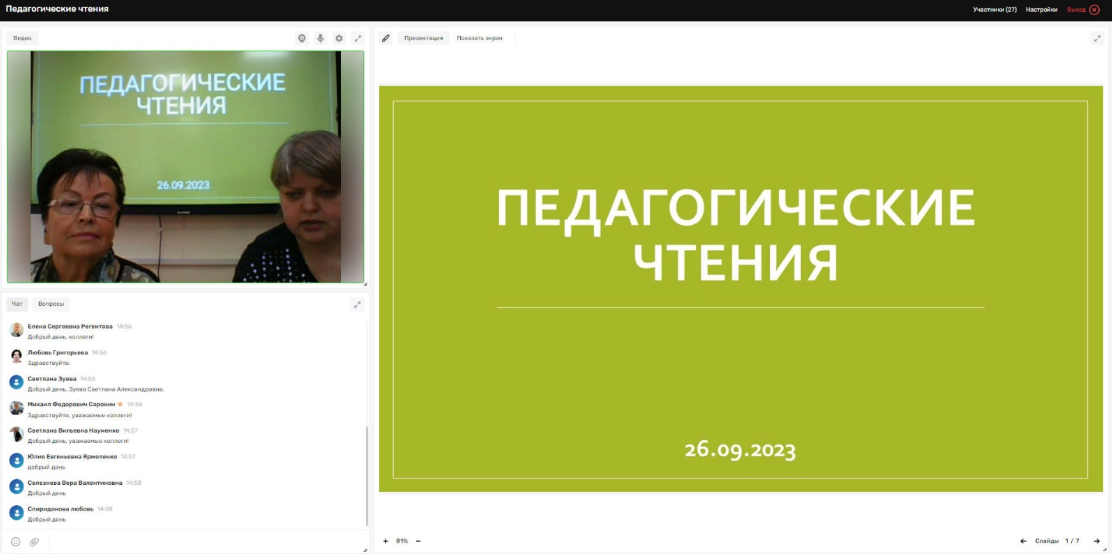Click message 'Добрый день, Зуева Светлана Александровна.'
1112x554 pixels.
(x=96, y=389)
